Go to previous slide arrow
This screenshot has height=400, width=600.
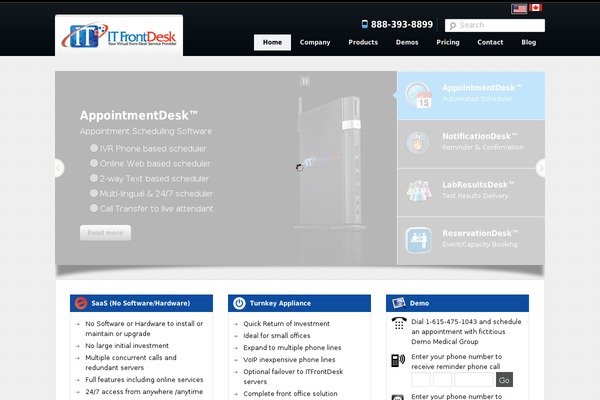59,168
